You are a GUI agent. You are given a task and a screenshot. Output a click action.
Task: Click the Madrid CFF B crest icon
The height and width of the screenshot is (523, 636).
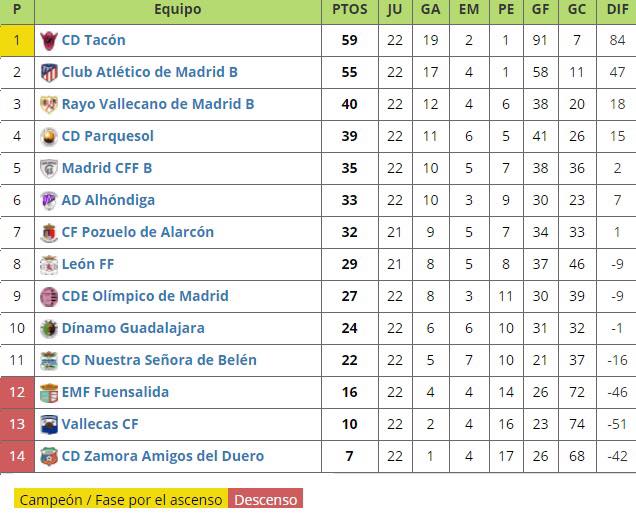click(x=48, y=169)
